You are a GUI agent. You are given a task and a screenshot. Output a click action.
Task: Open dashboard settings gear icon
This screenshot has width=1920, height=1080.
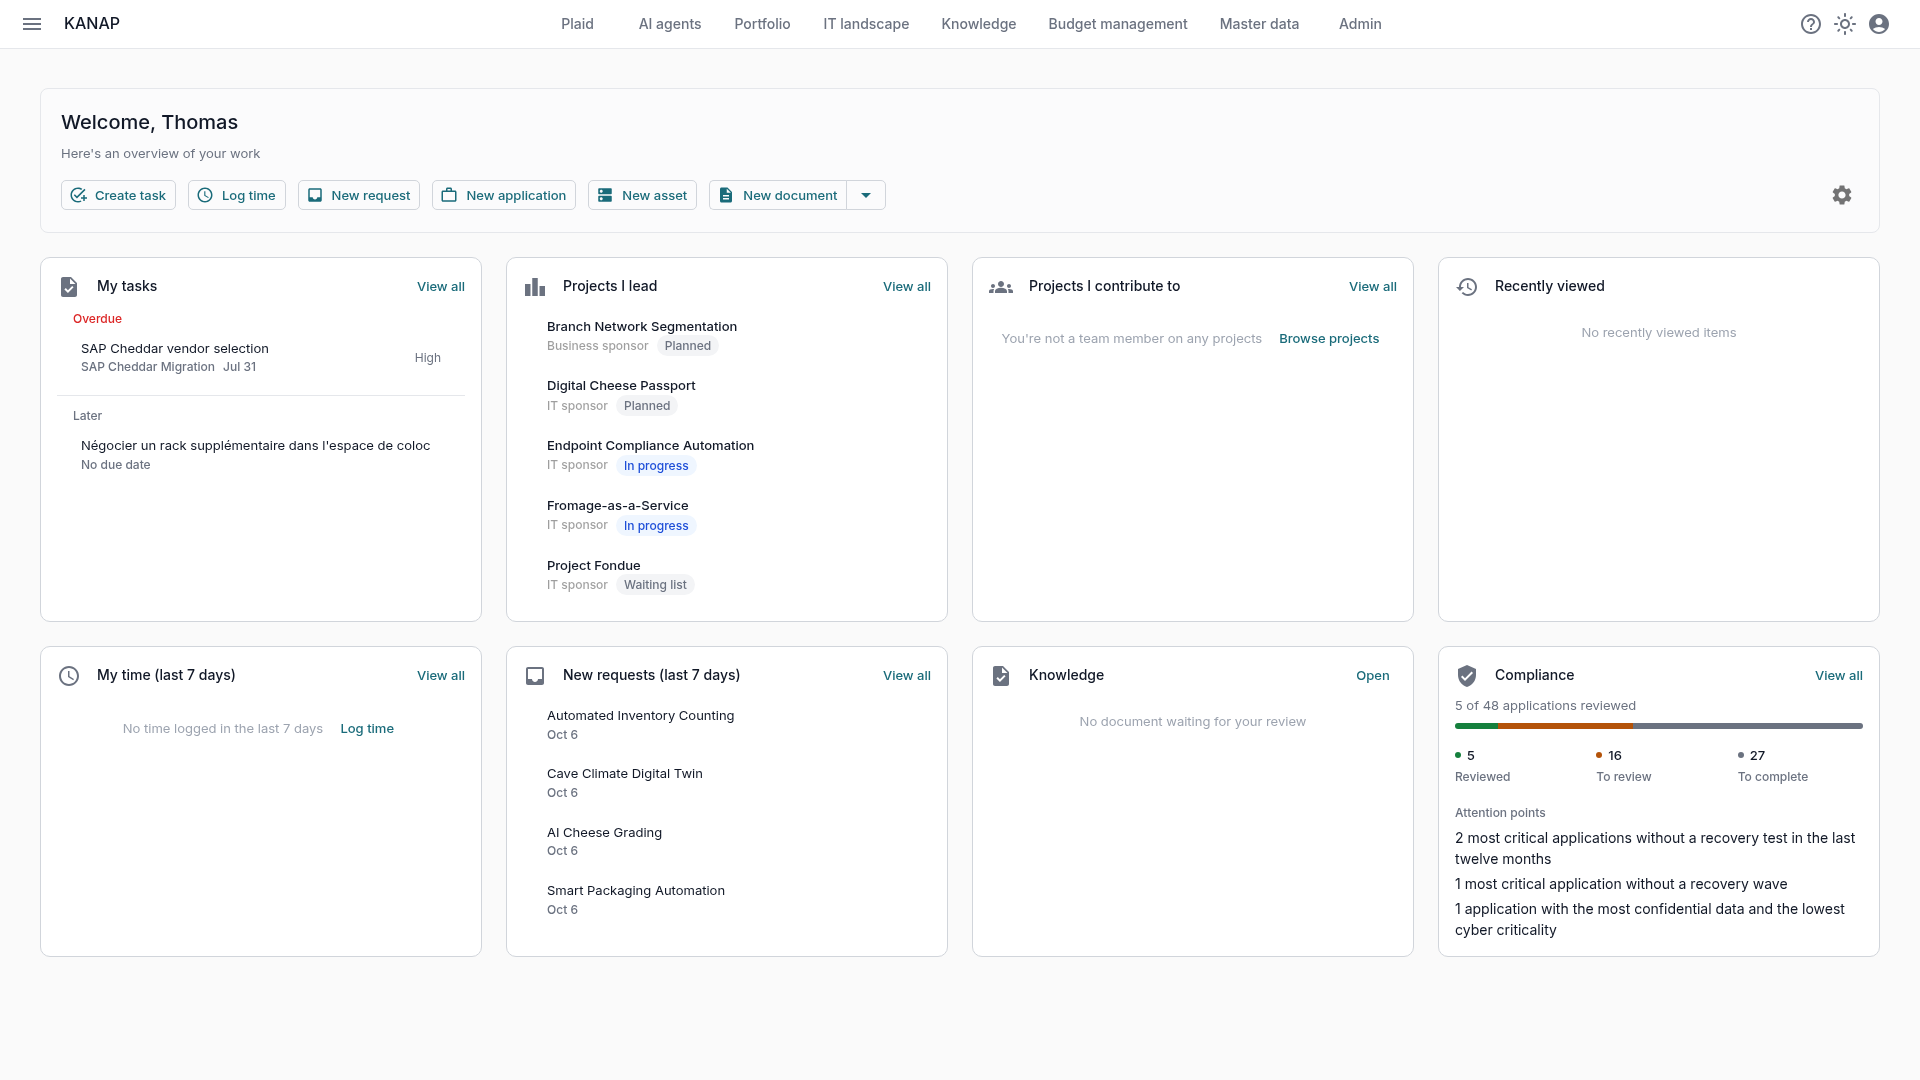pos(1842,195)
